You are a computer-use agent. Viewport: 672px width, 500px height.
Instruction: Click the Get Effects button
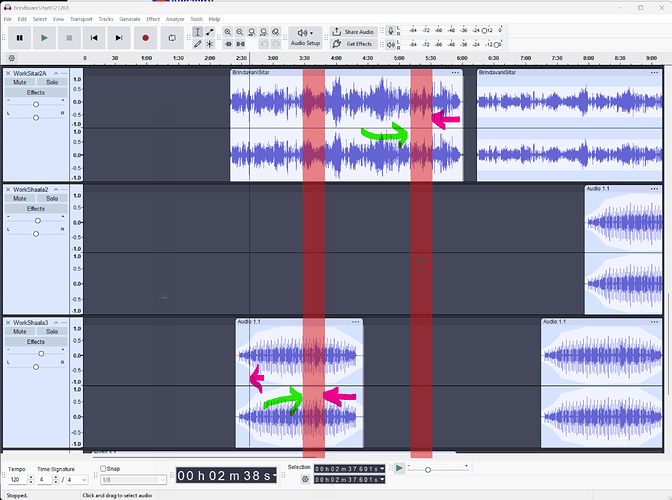click(354, 44)
